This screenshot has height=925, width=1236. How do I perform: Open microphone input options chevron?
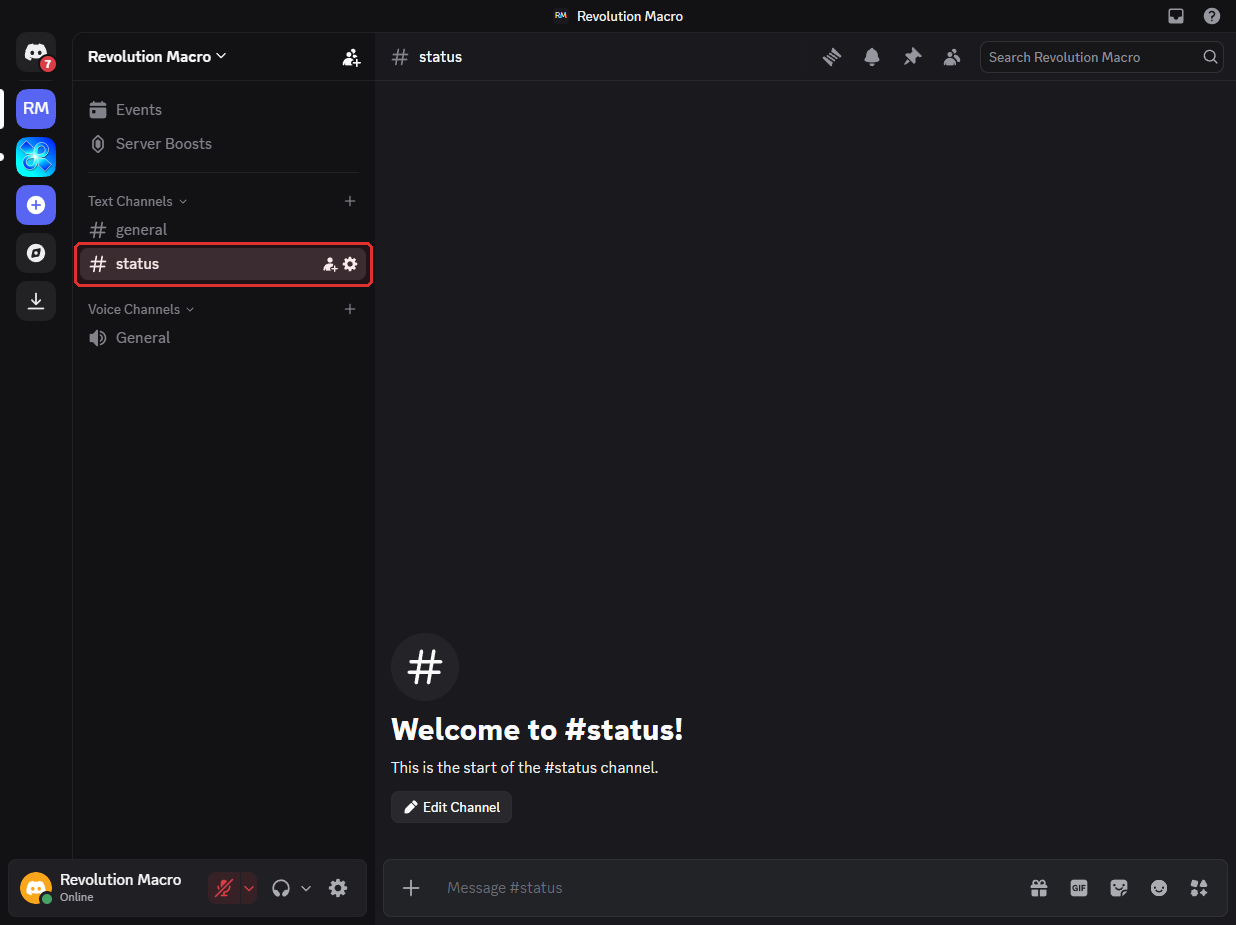249,888
